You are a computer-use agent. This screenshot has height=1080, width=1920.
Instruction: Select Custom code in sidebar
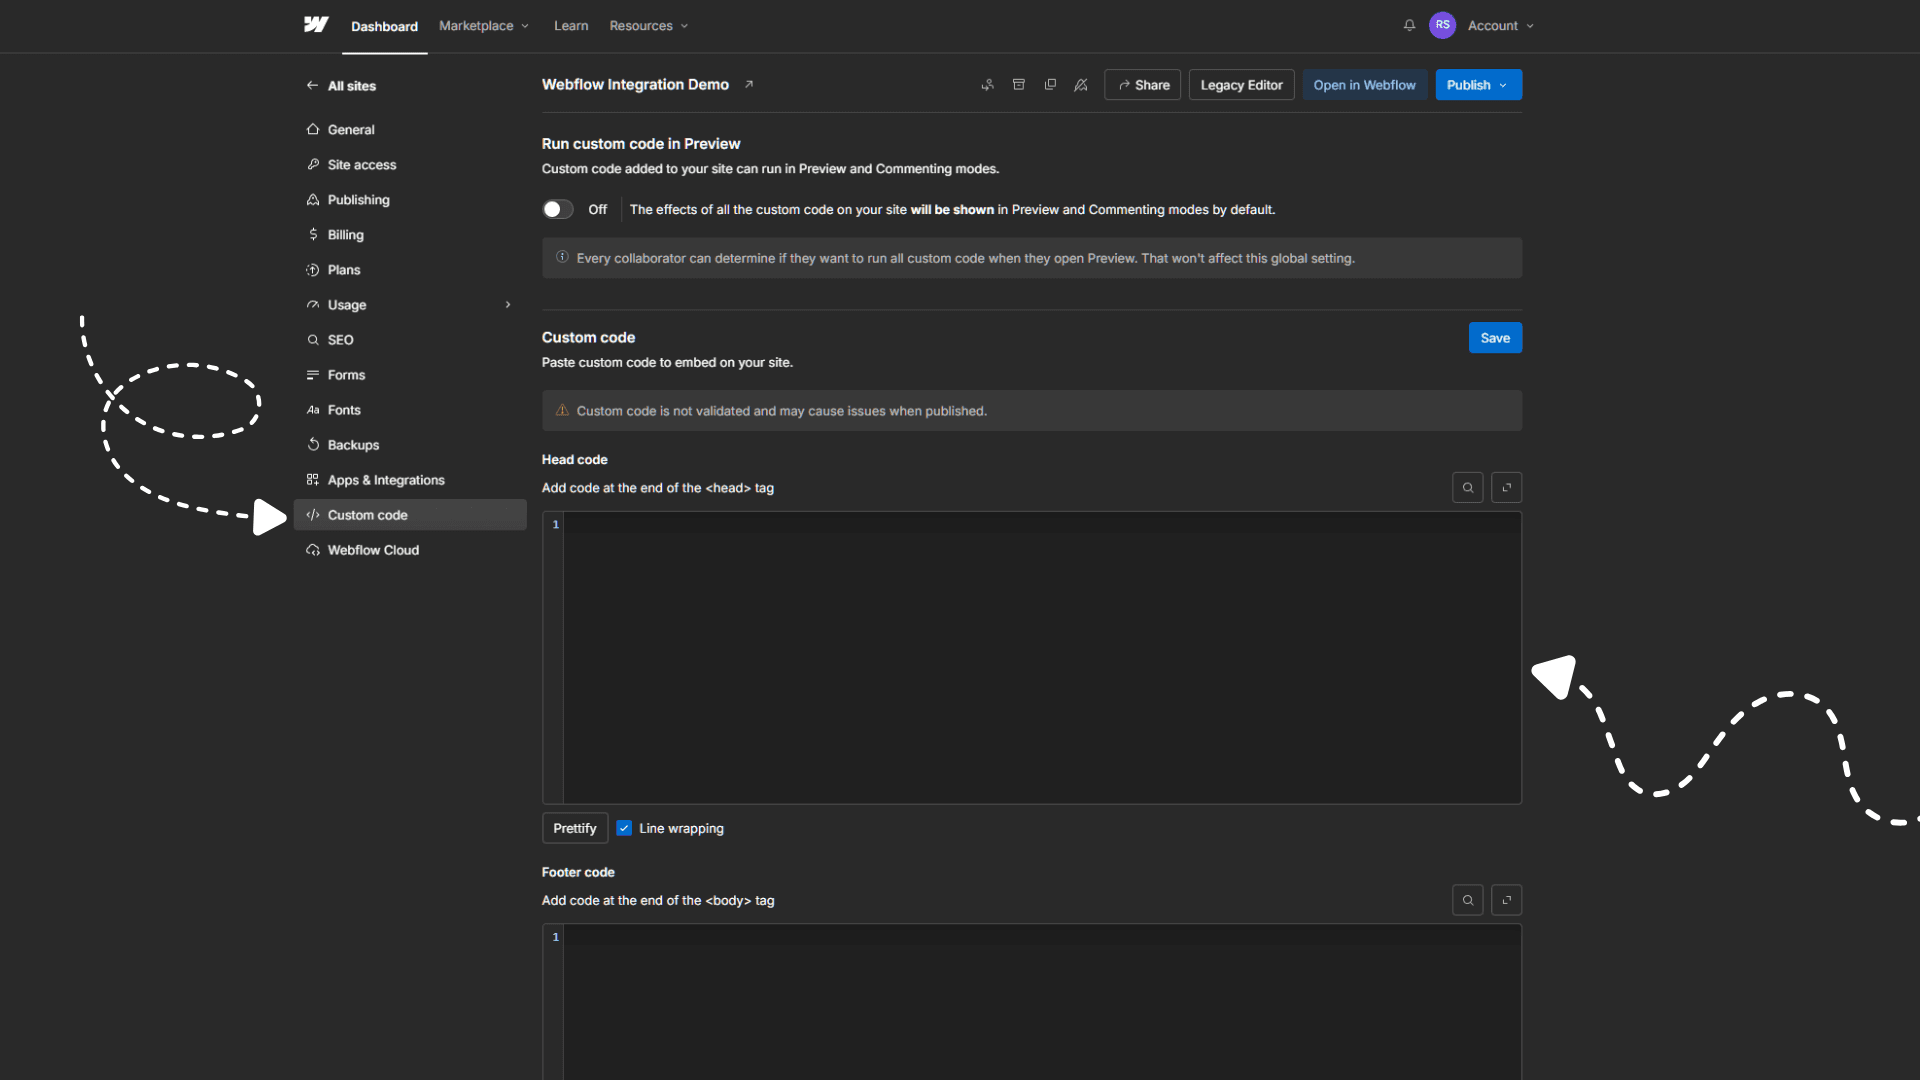pyautogui.click(x=410, y=515)
